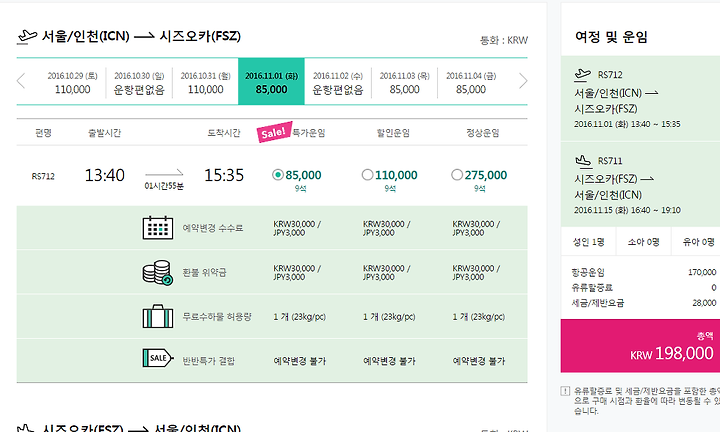
Task: Click the 출발시간 column header
Action: click(x=104, y=133)
